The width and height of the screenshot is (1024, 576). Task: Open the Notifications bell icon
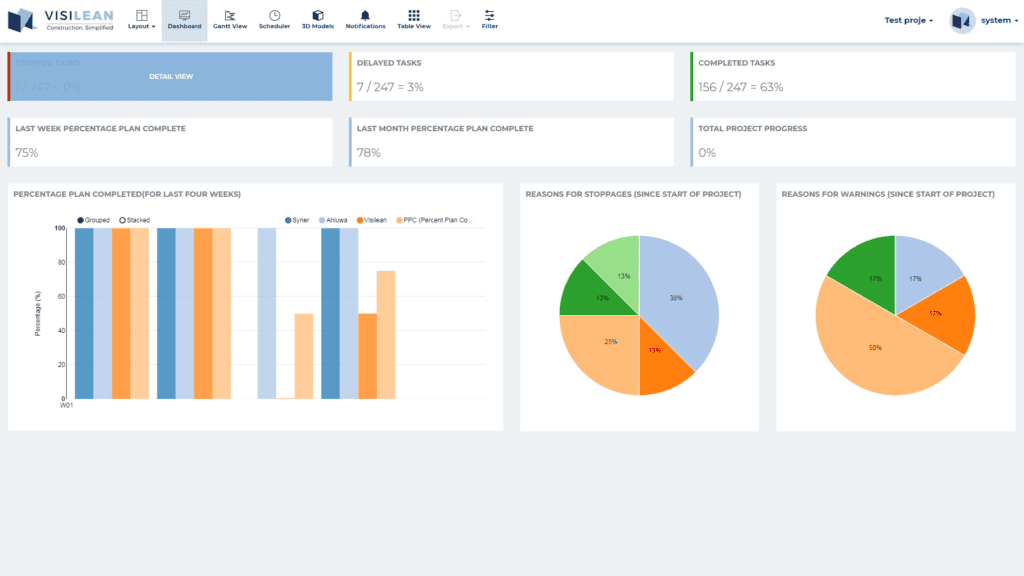[365, 16]
